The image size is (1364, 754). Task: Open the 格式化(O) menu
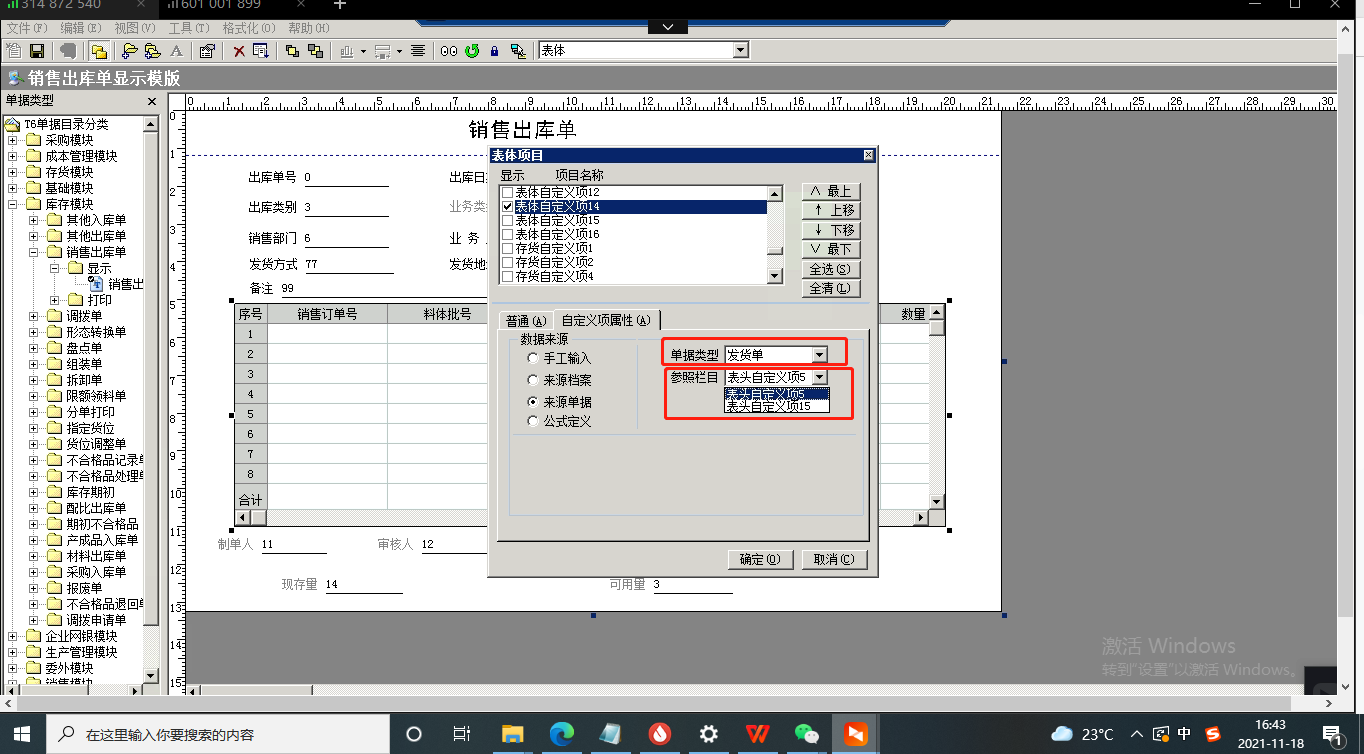point(248,28)
